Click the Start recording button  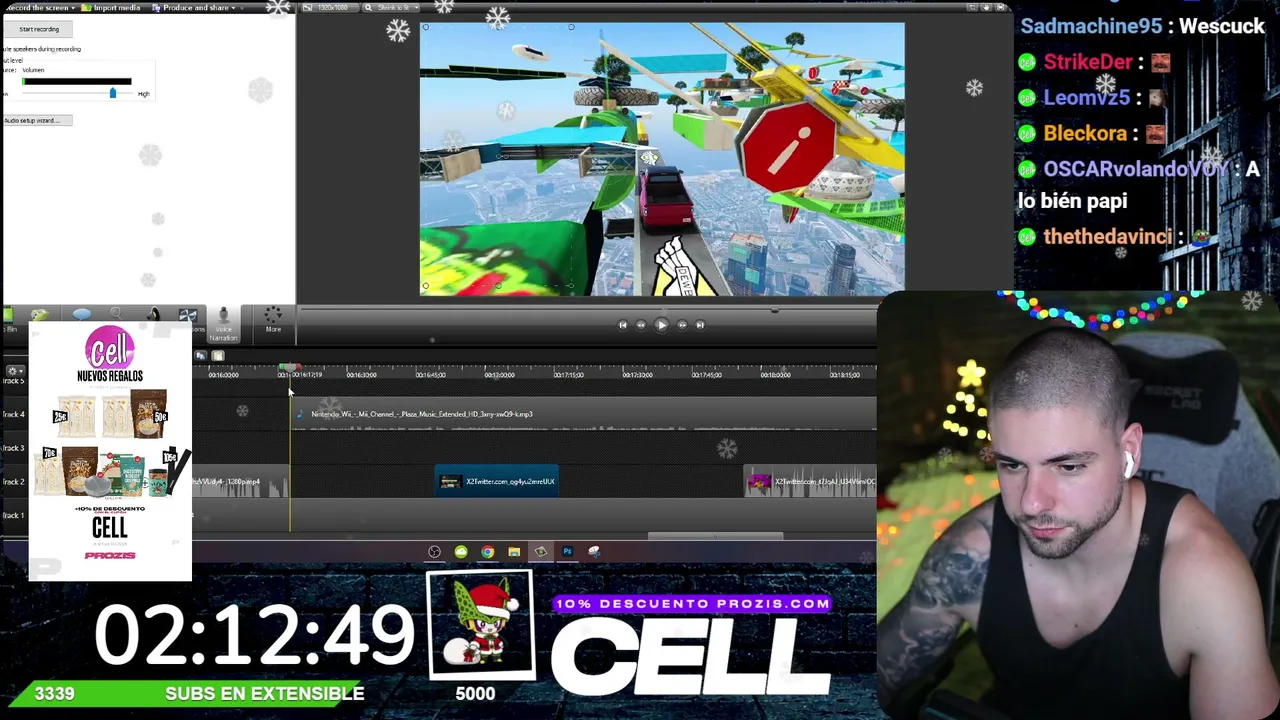tap(39, 29)
